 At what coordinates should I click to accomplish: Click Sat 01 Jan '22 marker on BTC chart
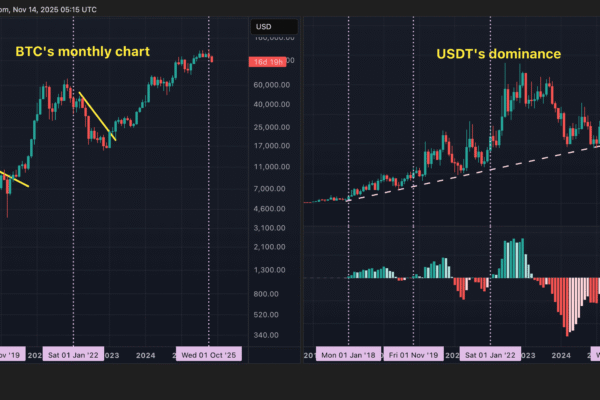(74, 355)
